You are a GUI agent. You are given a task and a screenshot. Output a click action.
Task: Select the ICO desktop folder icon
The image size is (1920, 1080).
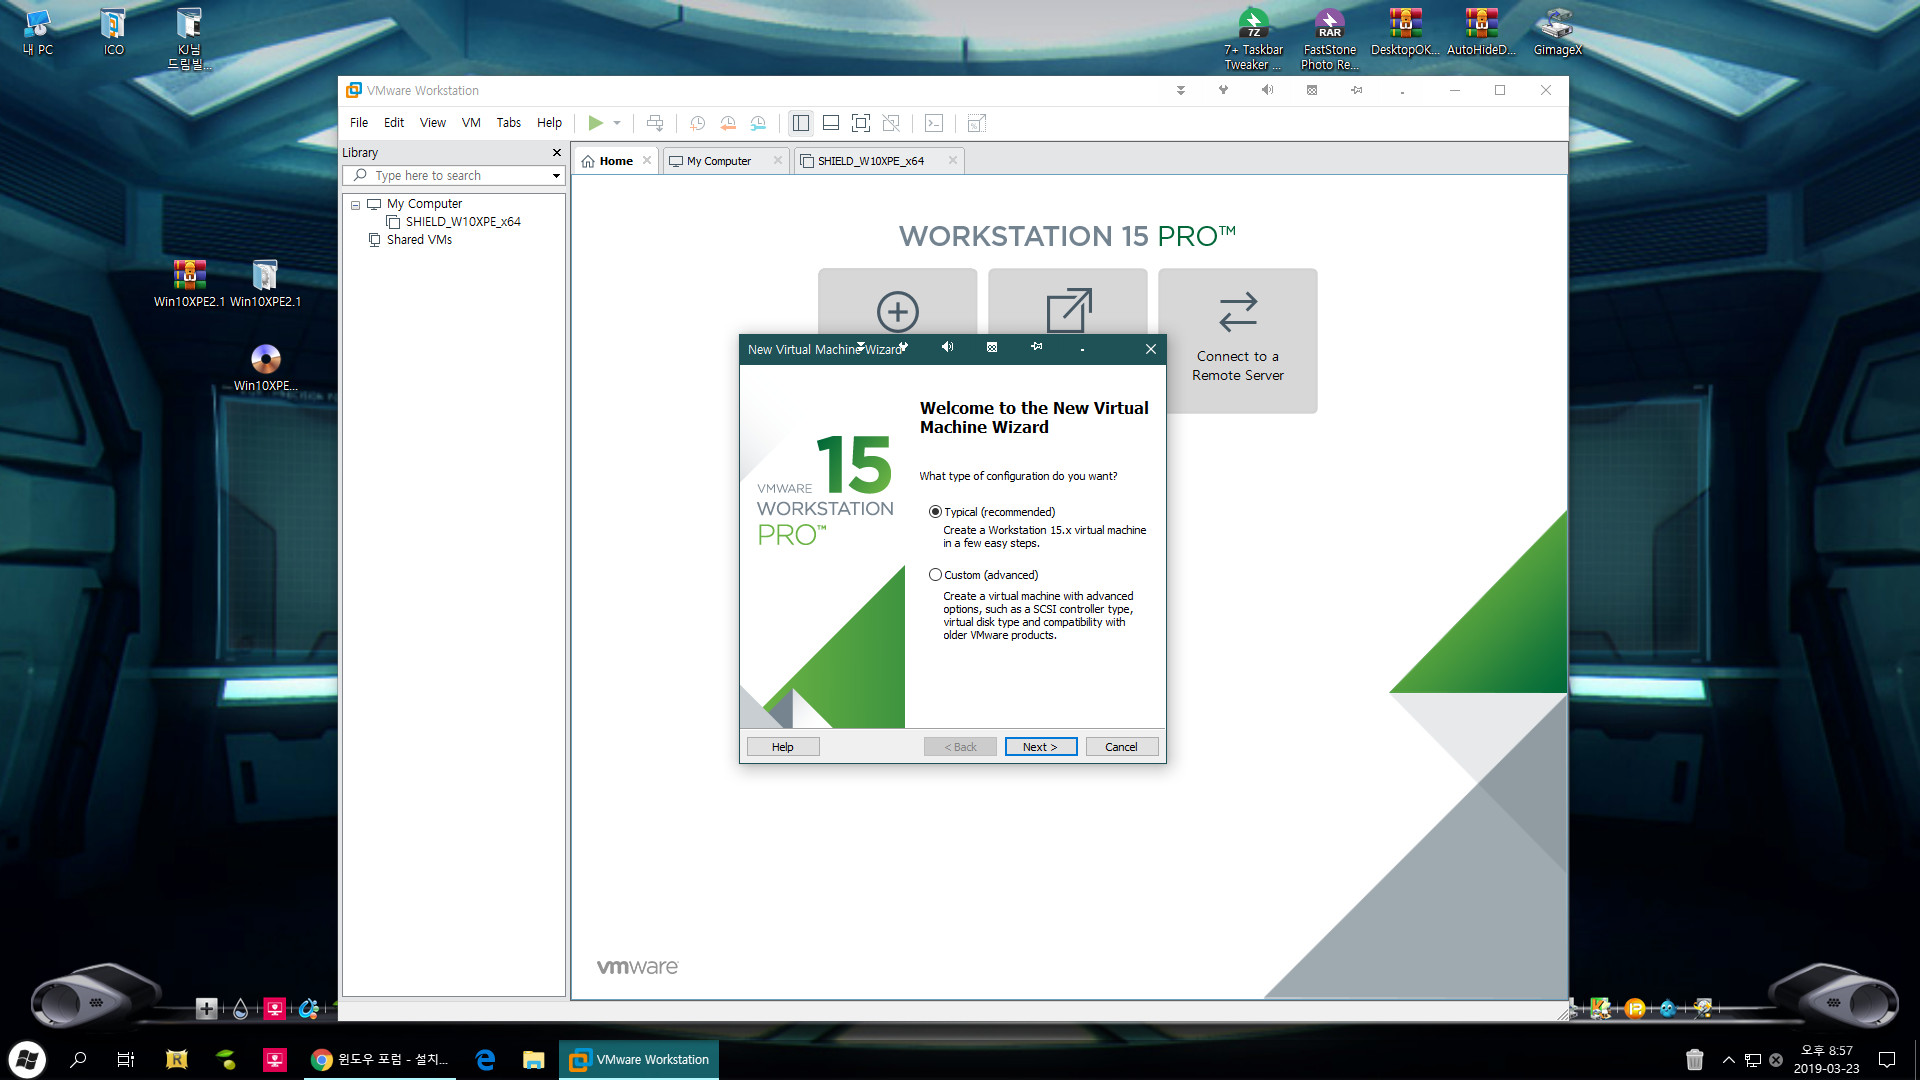[113, 32]
